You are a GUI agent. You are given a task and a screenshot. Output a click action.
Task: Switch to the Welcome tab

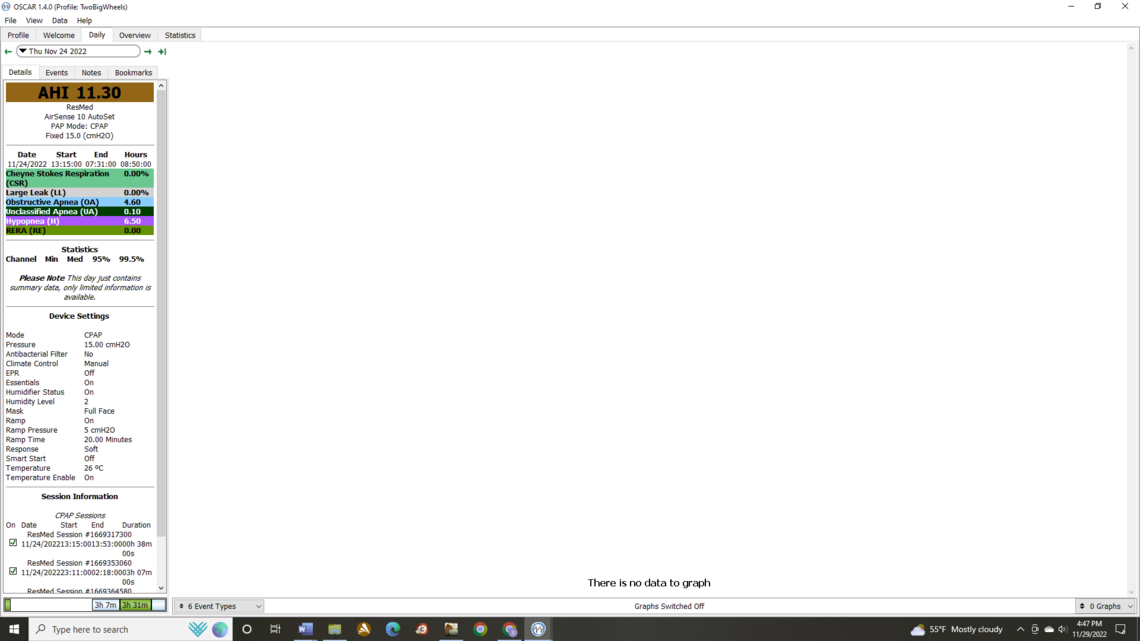pos(59,35)
